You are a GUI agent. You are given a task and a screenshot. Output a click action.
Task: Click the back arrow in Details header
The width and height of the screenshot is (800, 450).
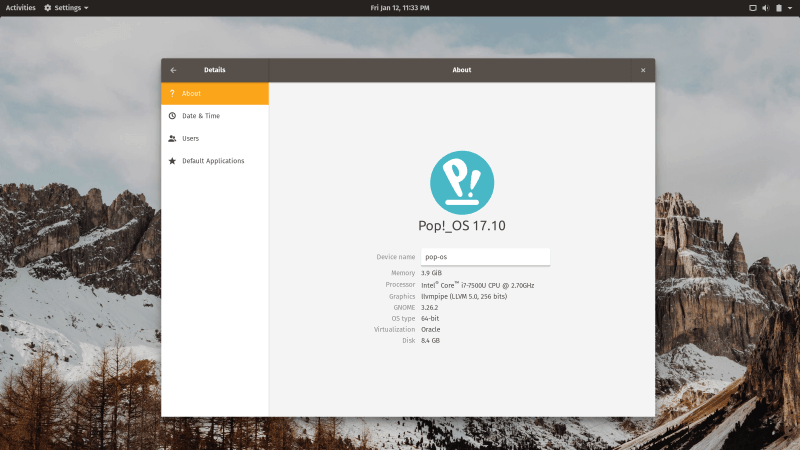coord(173,70)
